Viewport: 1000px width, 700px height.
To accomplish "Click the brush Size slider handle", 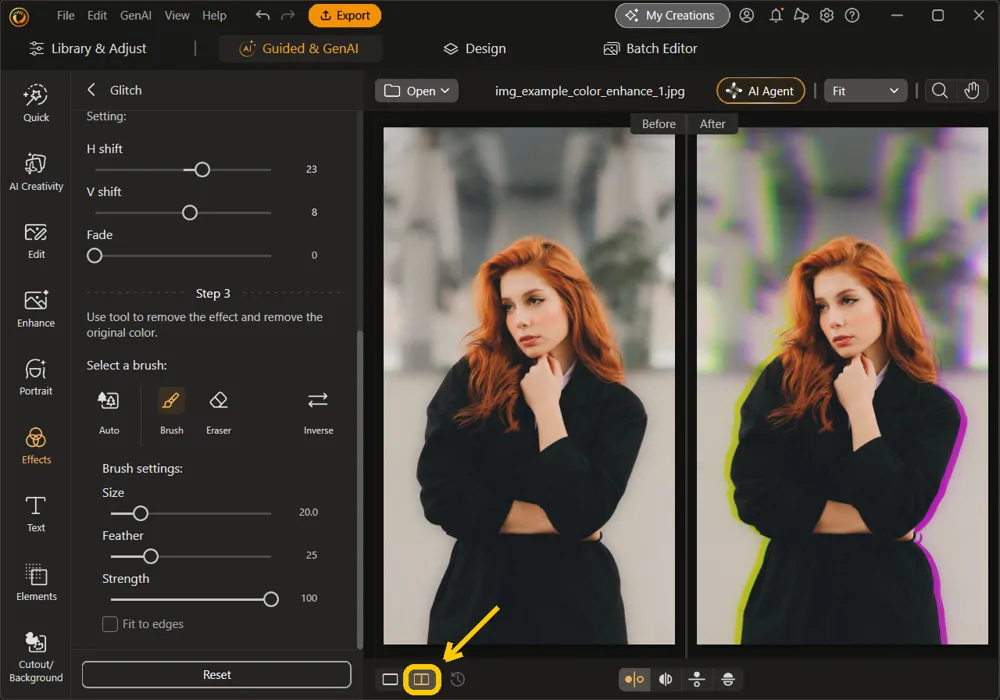I will [140, 513].
